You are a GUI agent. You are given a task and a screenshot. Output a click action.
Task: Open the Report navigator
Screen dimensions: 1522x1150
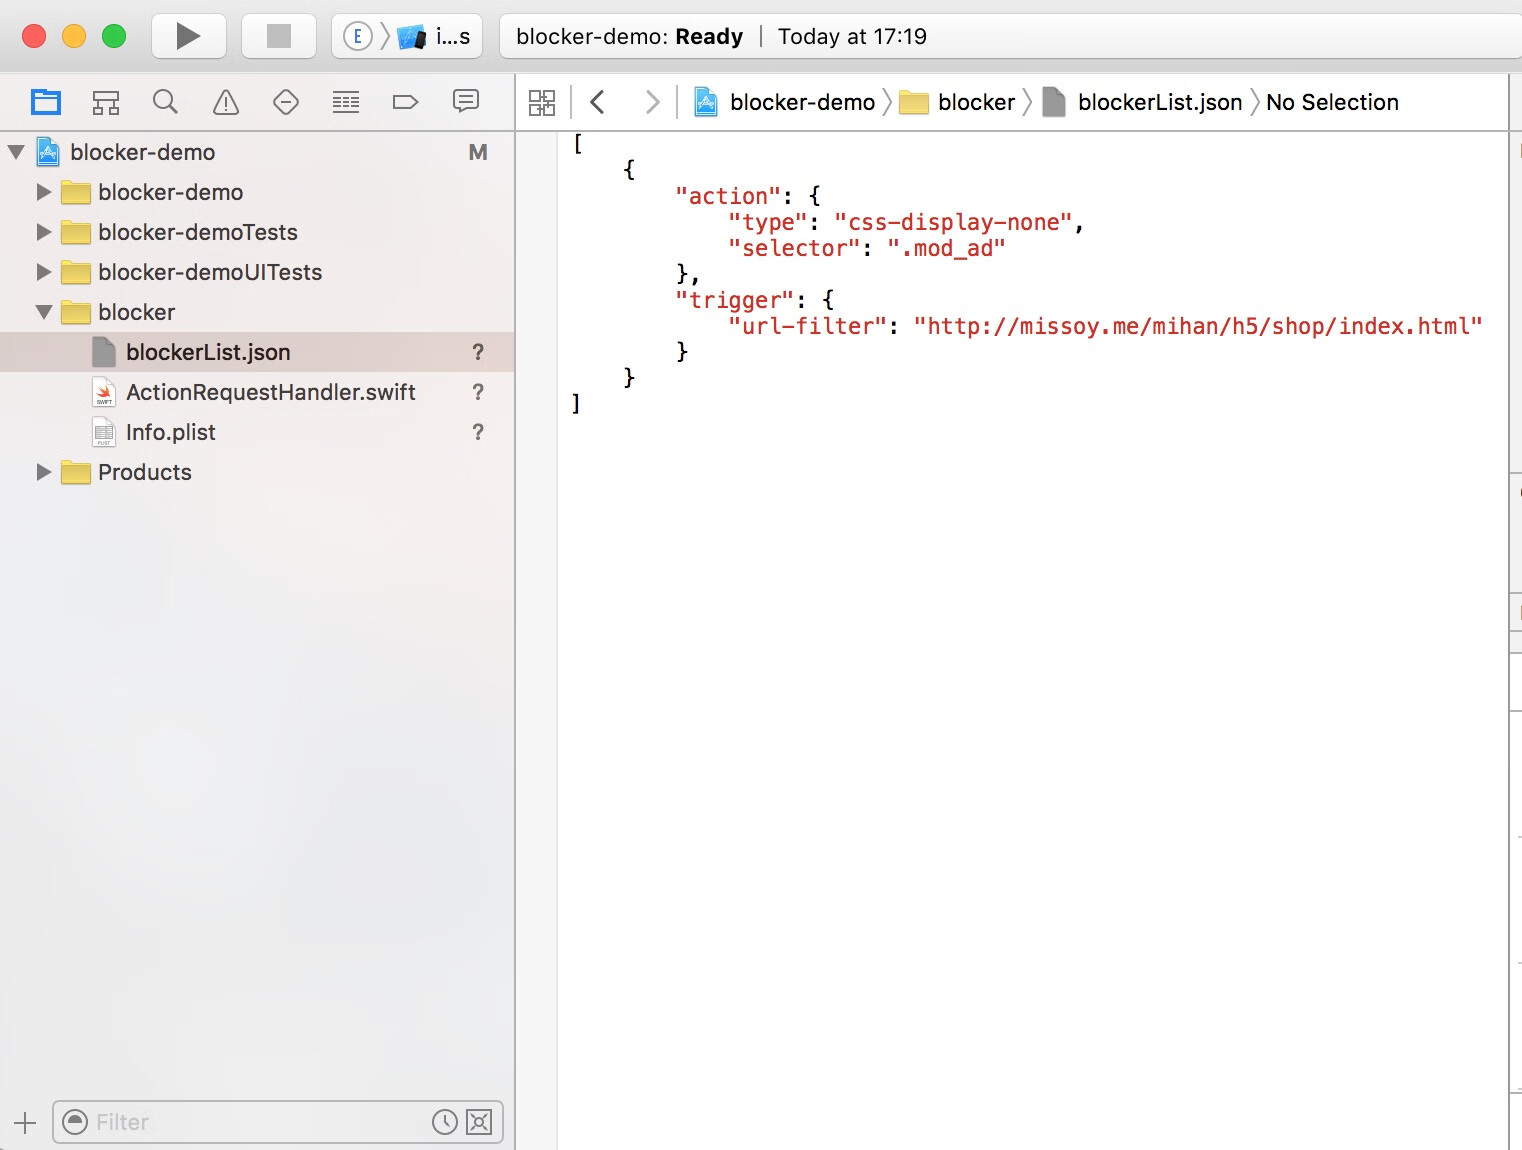(466, 102)
